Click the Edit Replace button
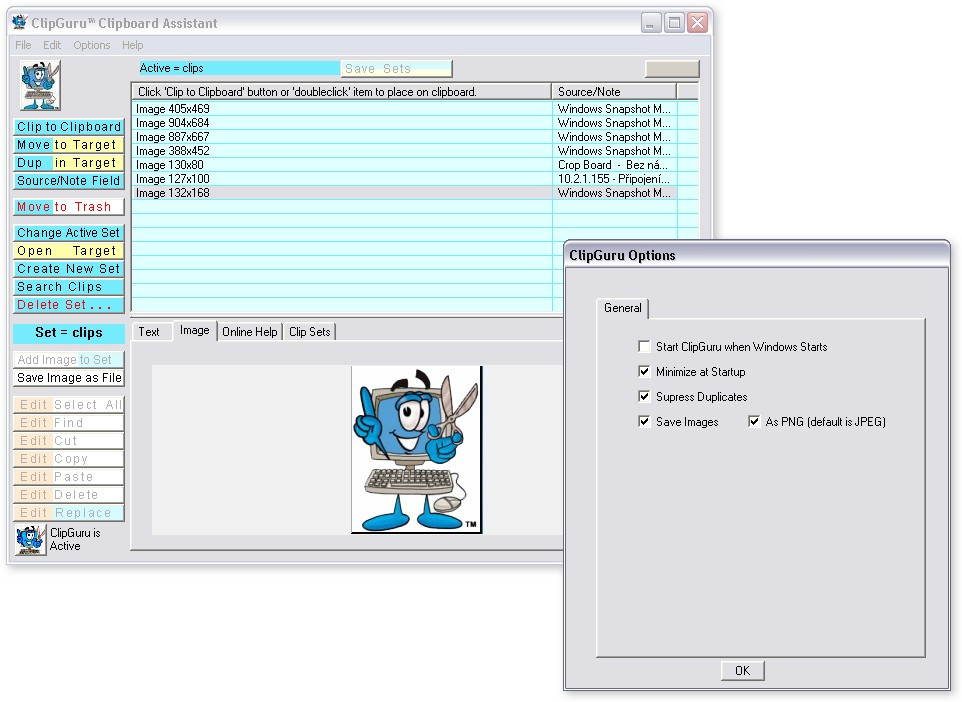This screenshot has width=962, height=702. [69, 512]
